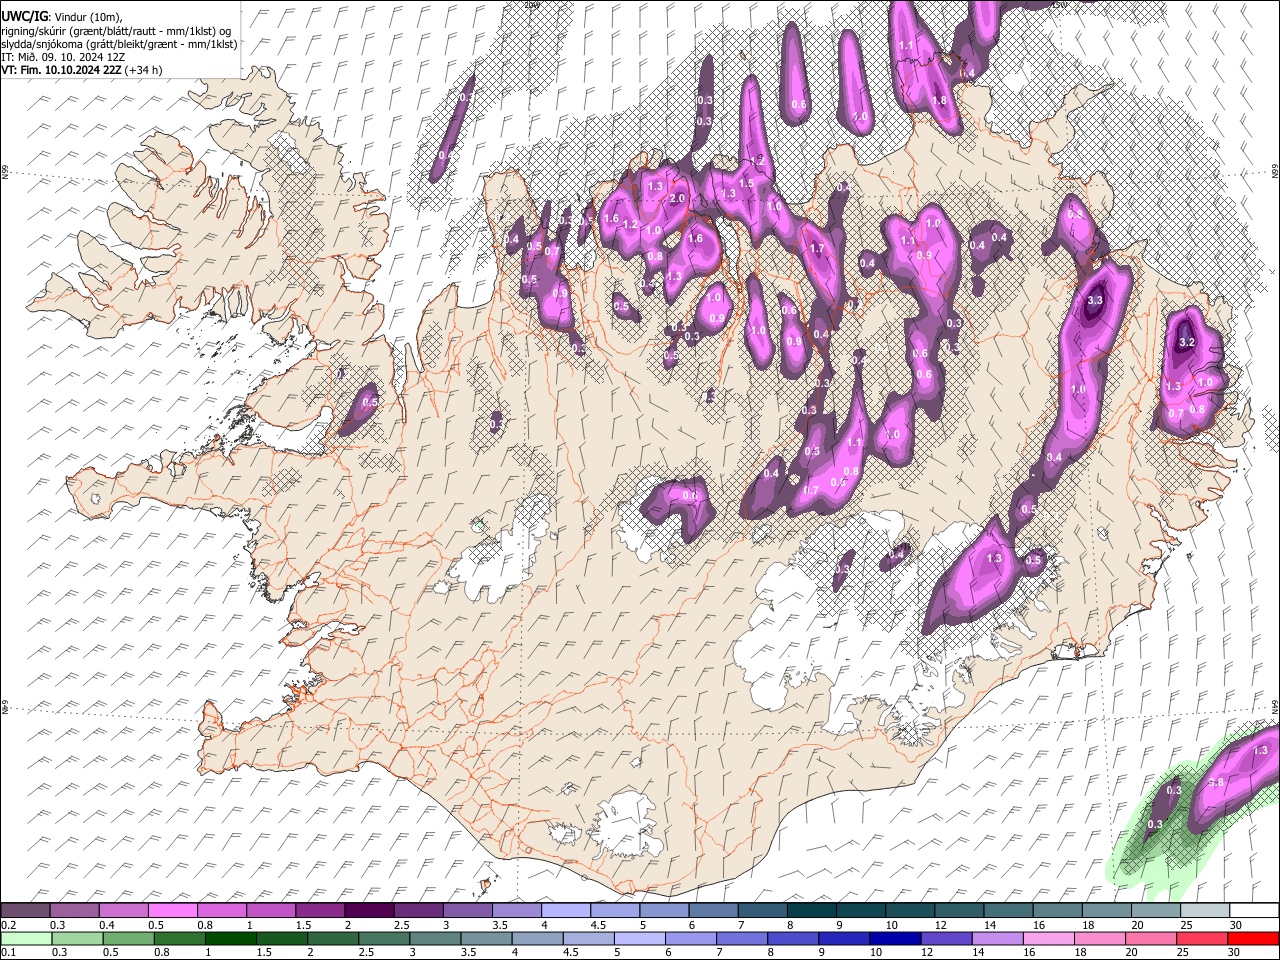Click the blue-grey 4 mm rain swatch
This screenshot has width=1280, height=960.
click(538, 938)
